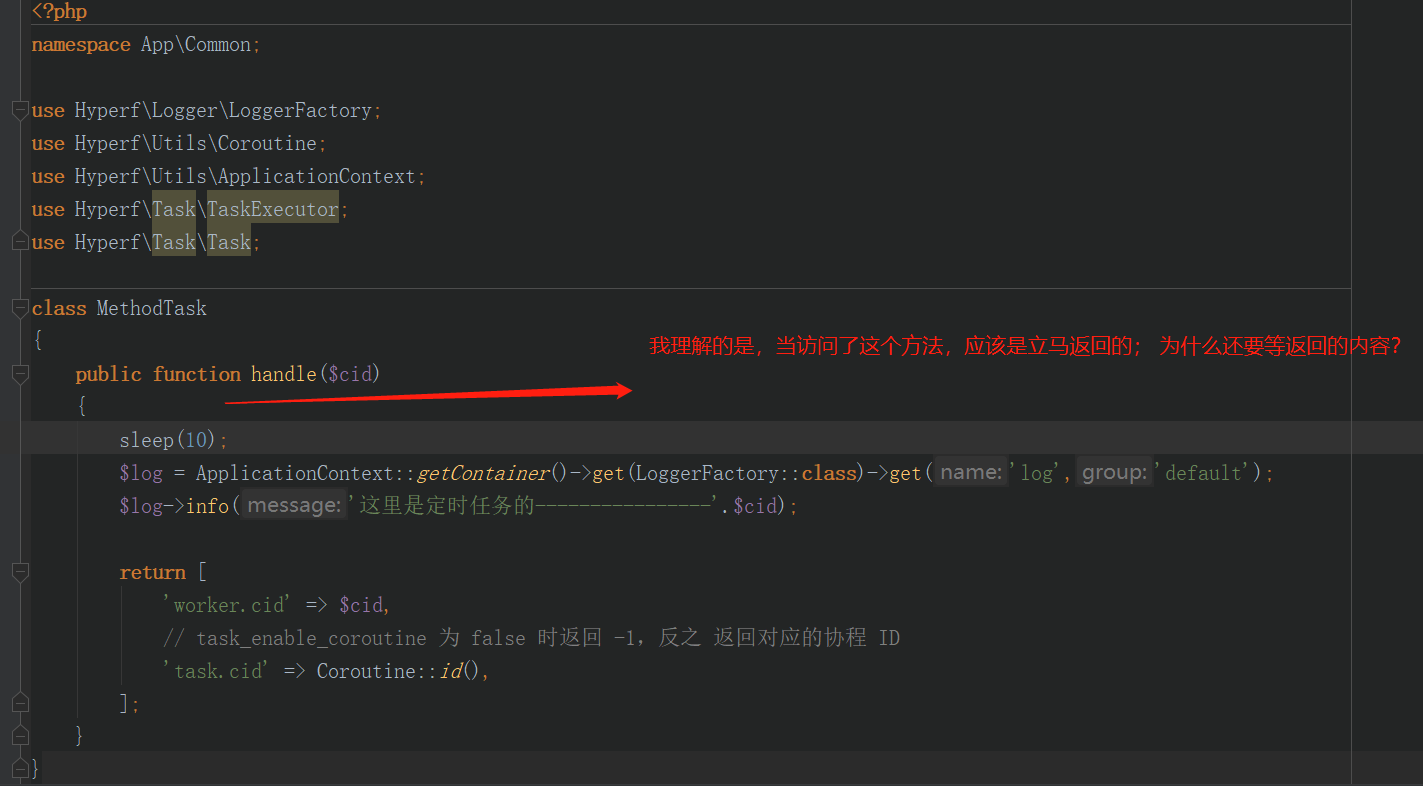Click the group: parameter hint chip
Screen dimensions: 1423x786
click(1113, 471)
